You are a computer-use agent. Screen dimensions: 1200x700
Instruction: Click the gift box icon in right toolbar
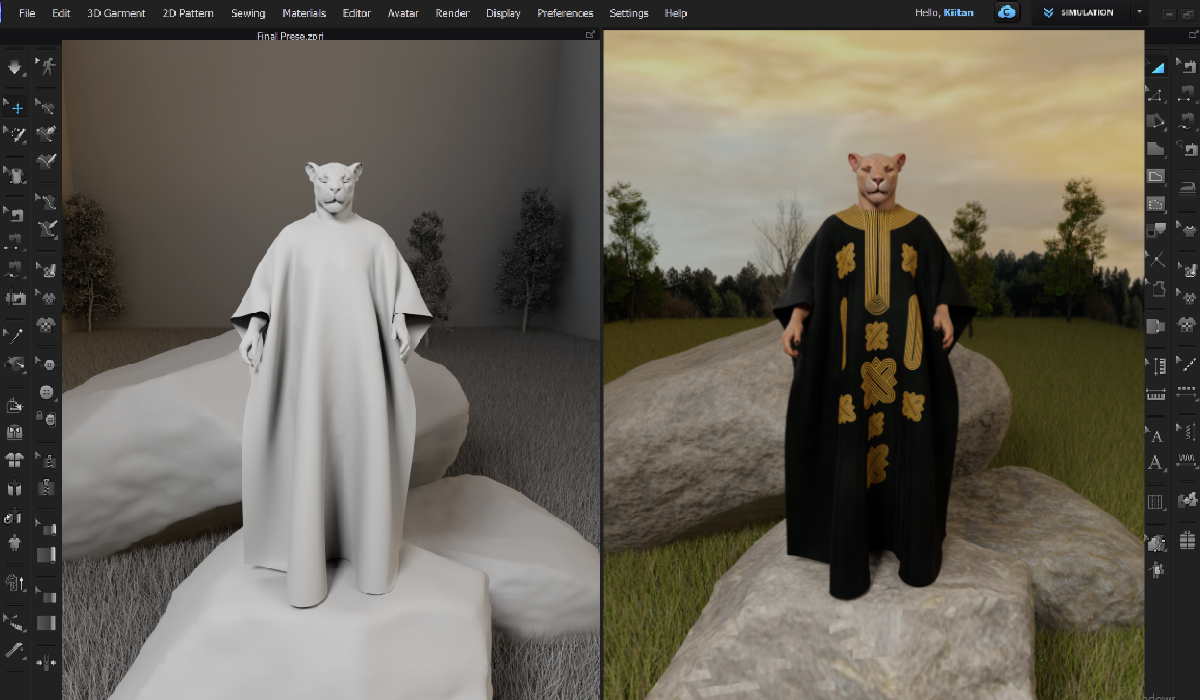[x=1187, y=541]
